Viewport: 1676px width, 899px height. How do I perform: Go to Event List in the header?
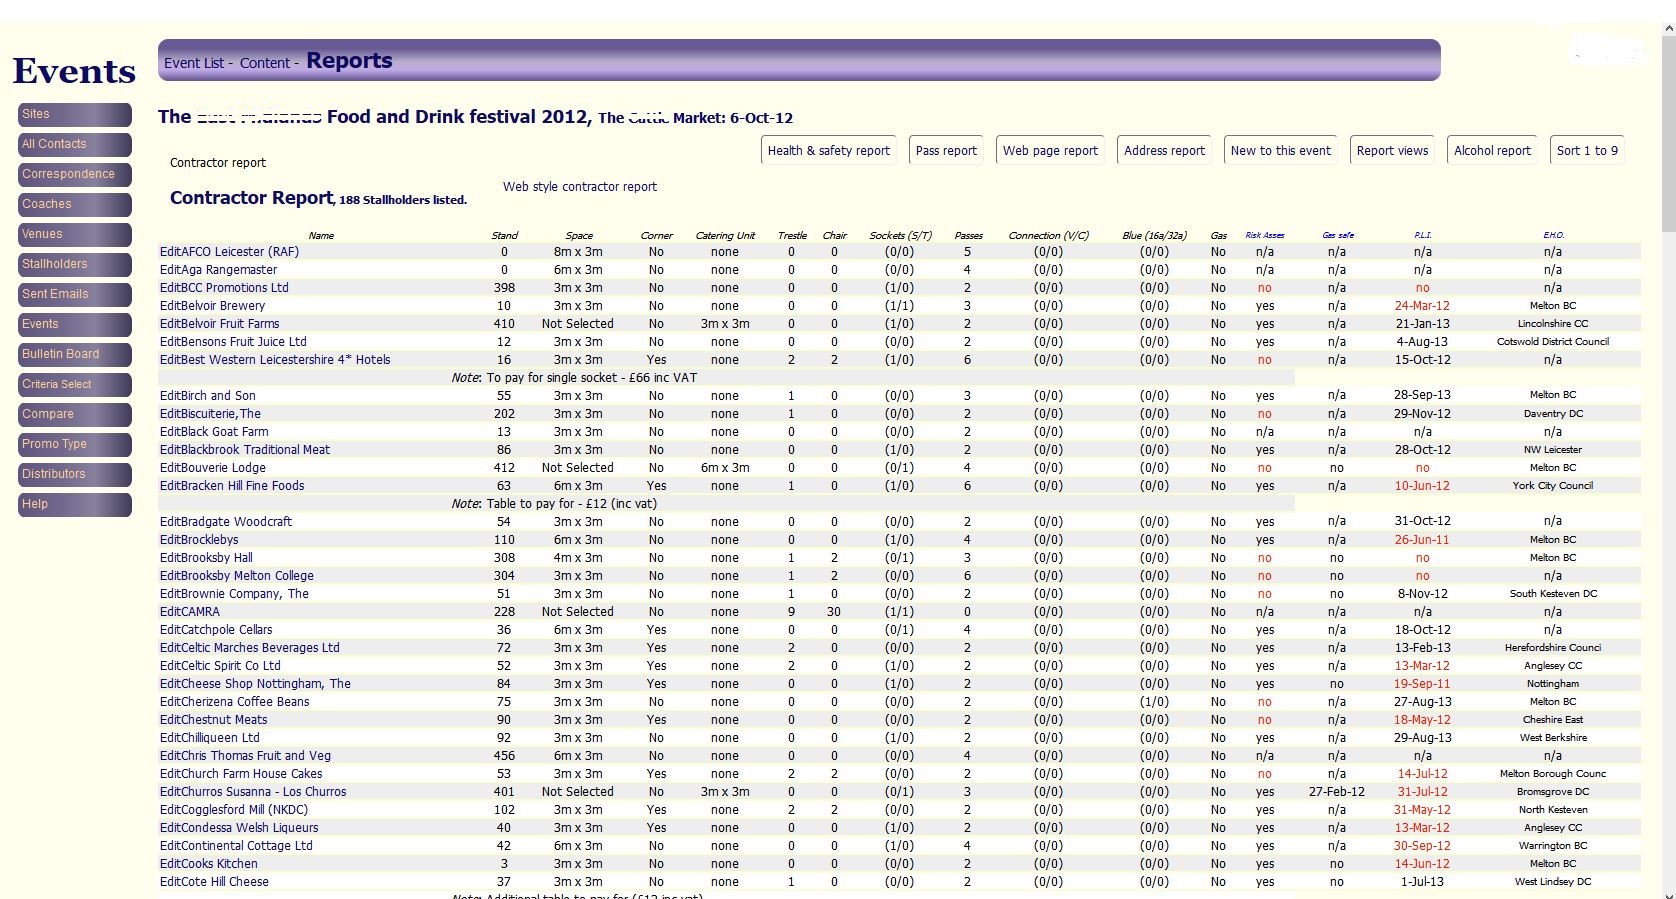(194, 63)
